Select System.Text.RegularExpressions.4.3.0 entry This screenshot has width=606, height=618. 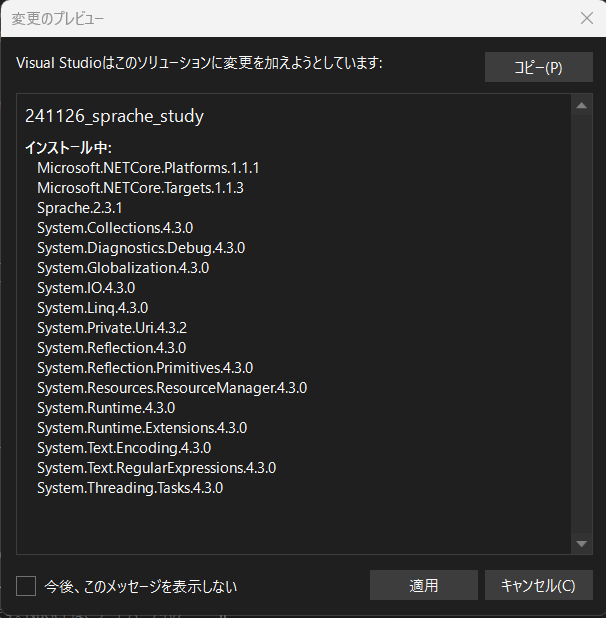[156, 468]
